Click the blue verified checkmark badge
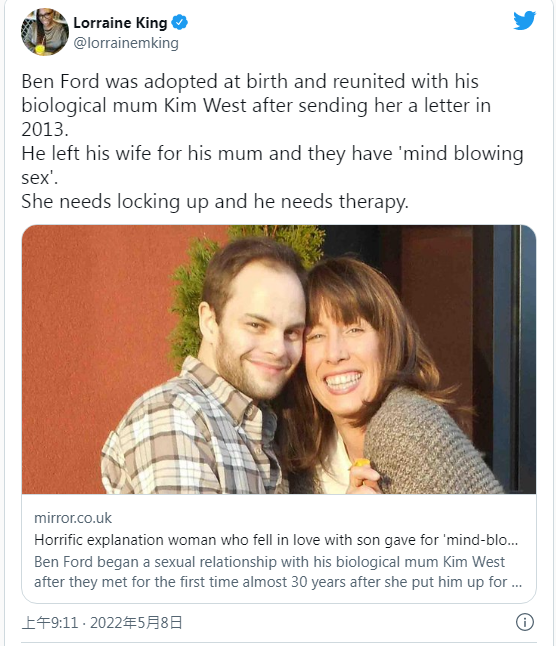 [180, 22]
